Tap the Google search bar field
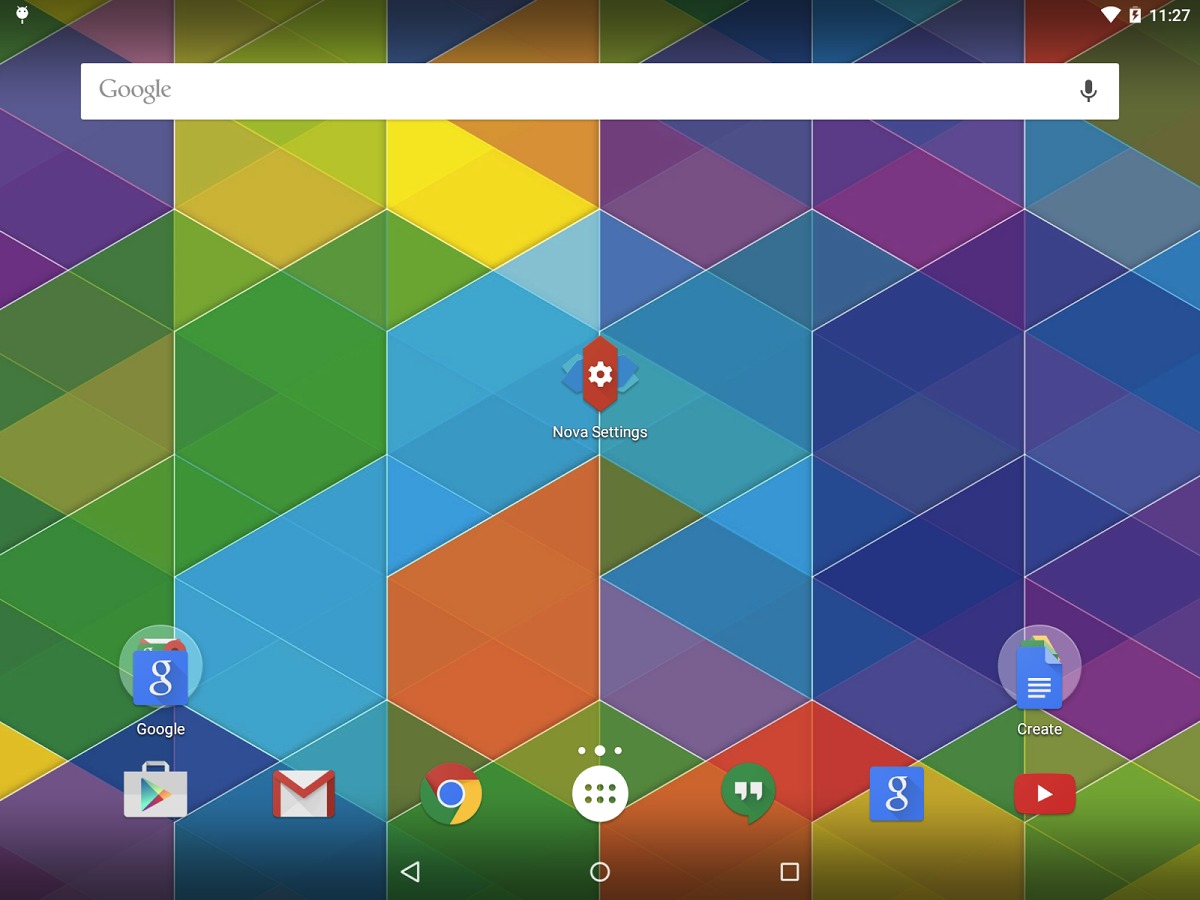The height and width of the screenshot is (900, 1200). coord(600,91)
